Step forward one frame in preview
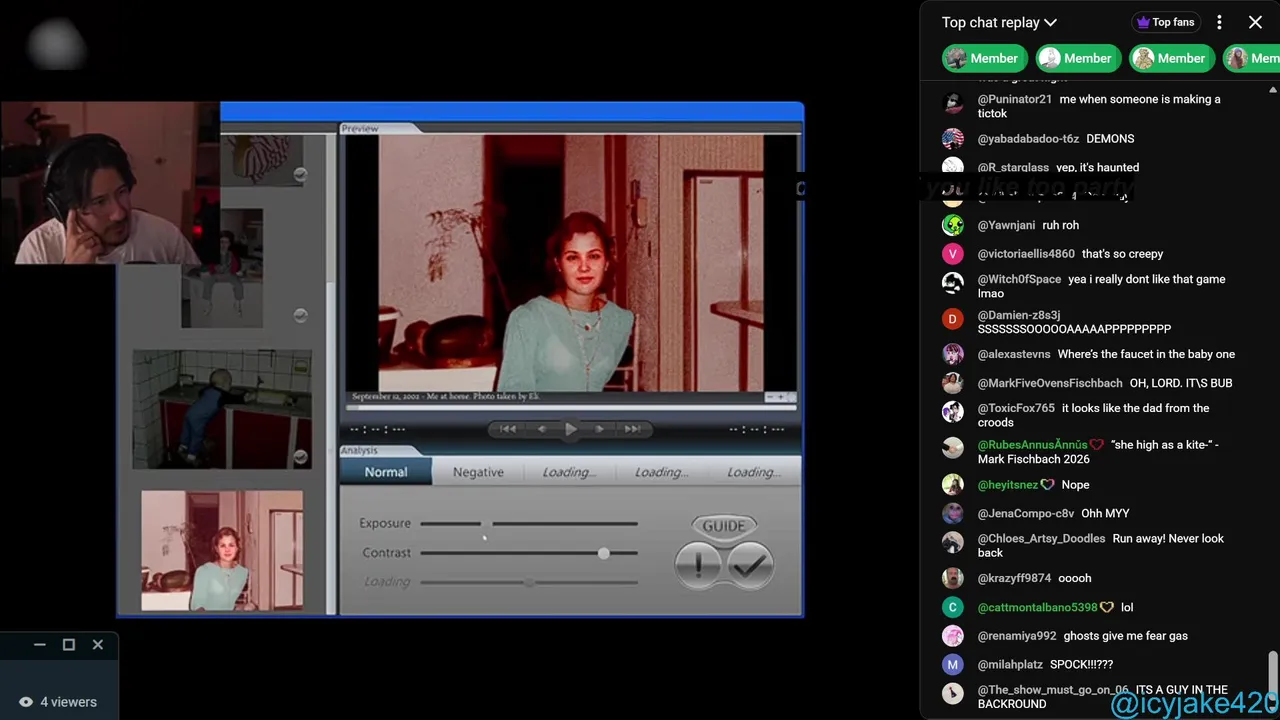Viewport: 1280px width, 720px height. coord(599,429)
